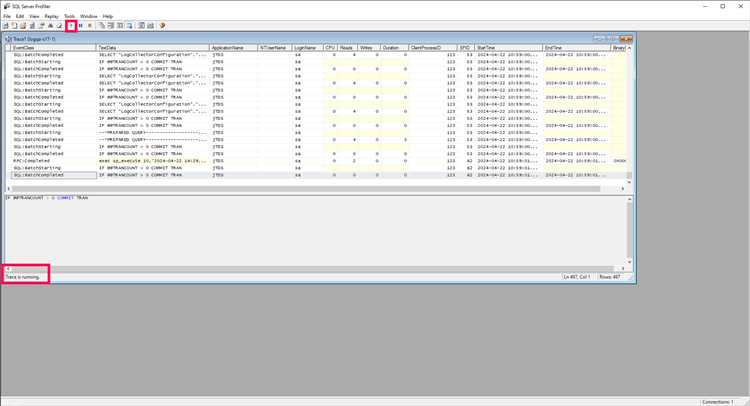Select the SQL:BatchStarting row with SPID 62
Screen dimensions: 750x406
[318, 168]
